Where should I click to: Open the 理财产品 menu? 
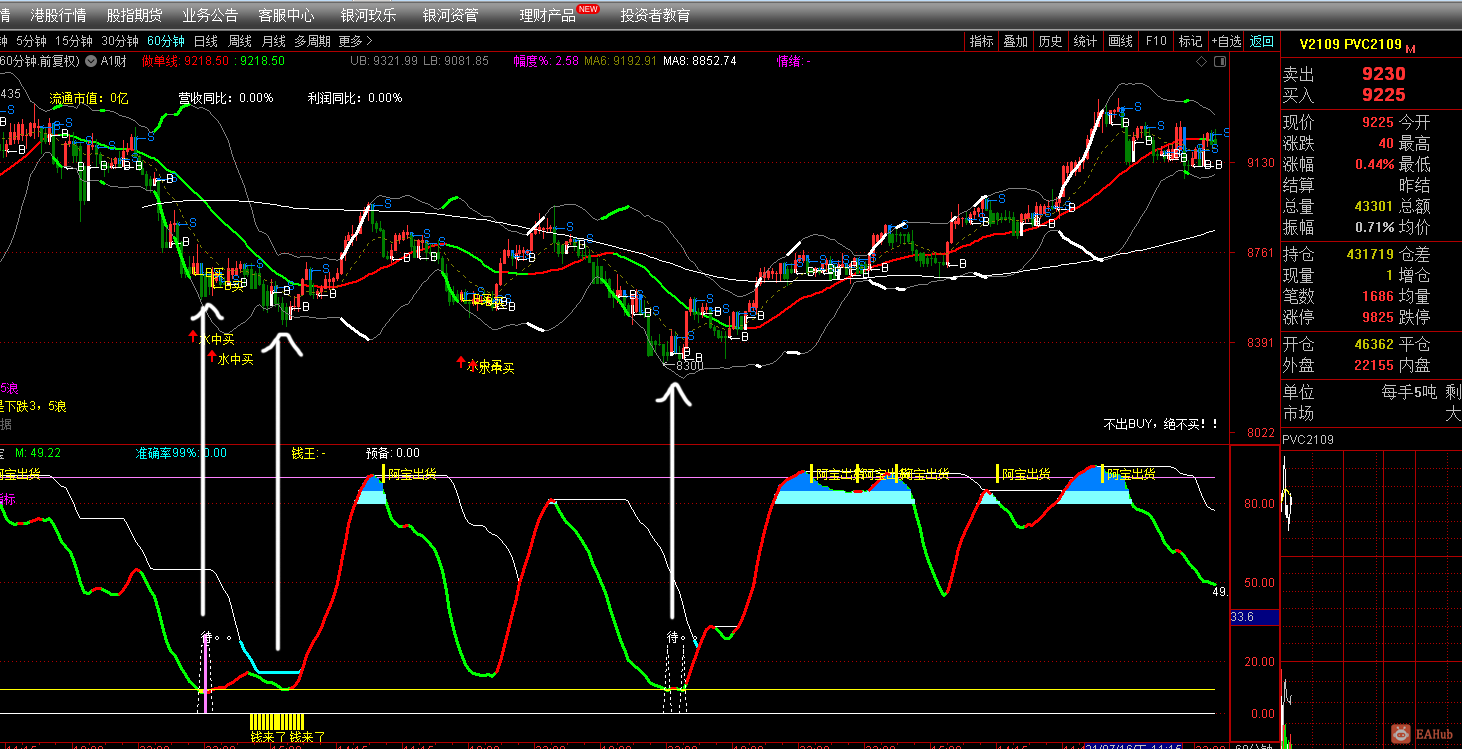click(547, 15)
